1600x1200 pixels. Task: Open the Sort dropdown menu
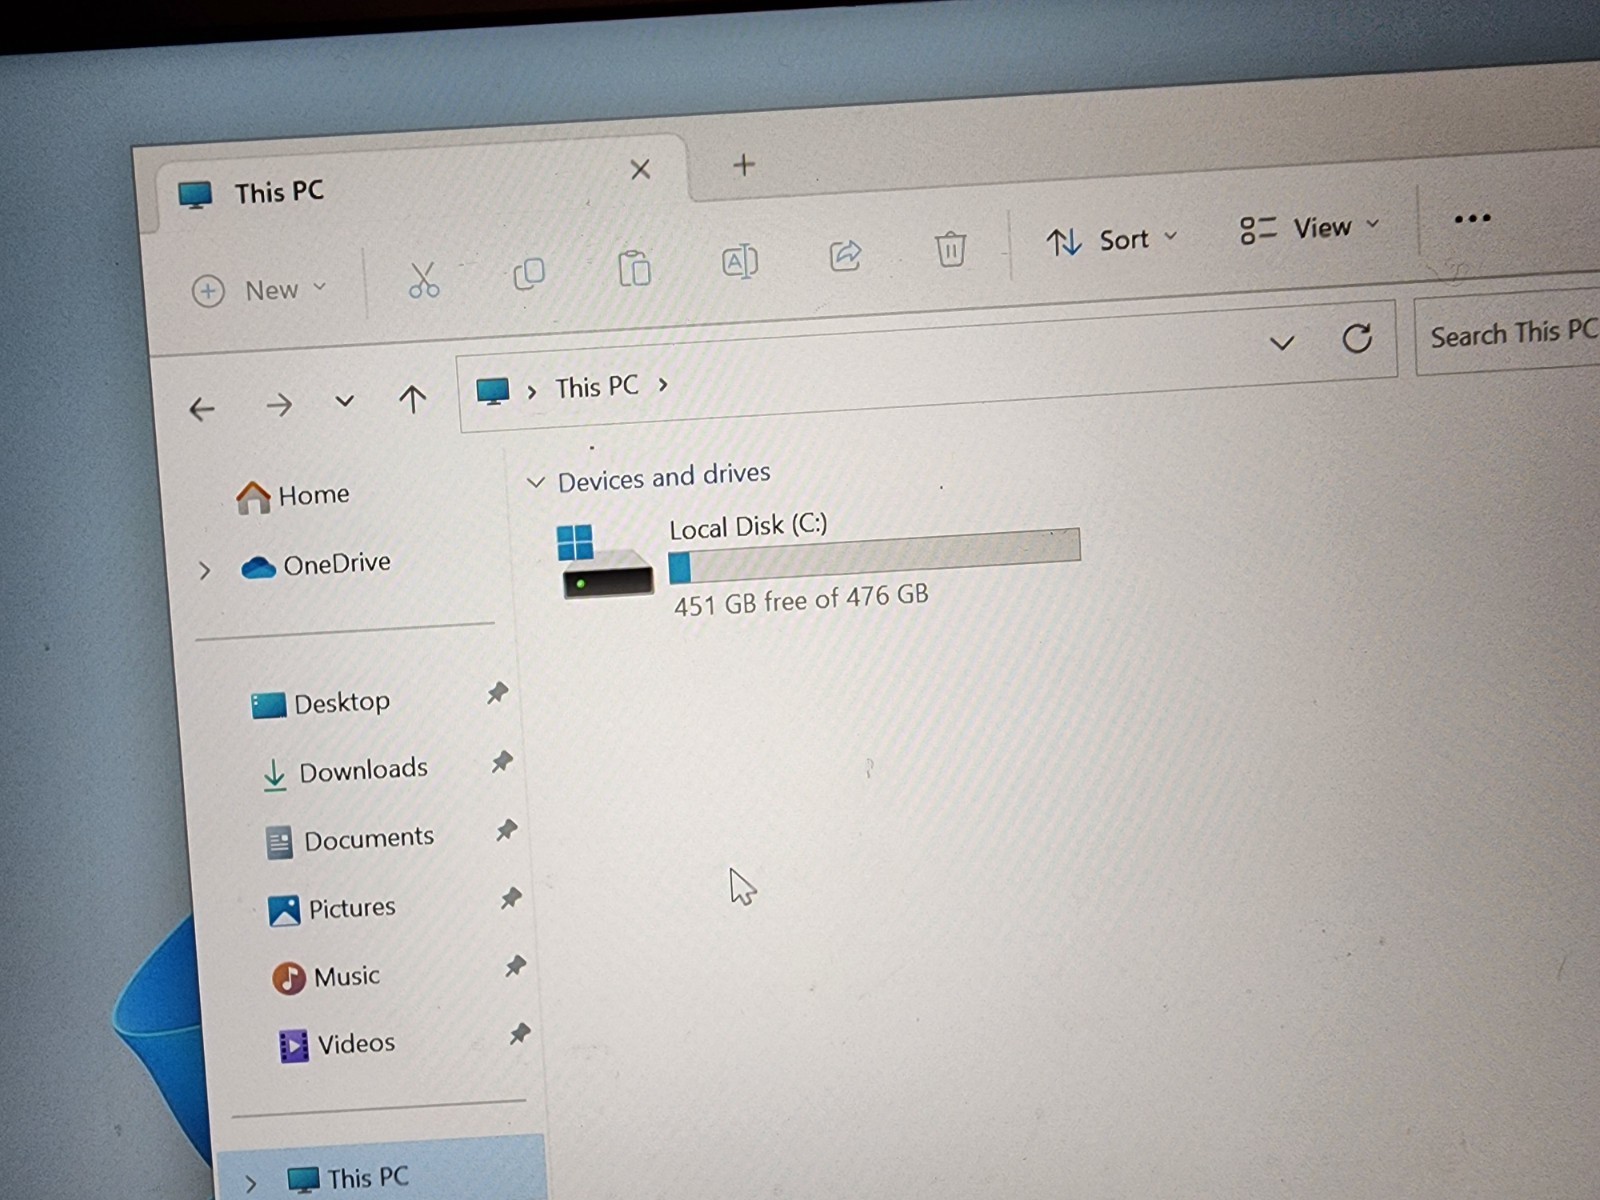(x=1111, y=241)
